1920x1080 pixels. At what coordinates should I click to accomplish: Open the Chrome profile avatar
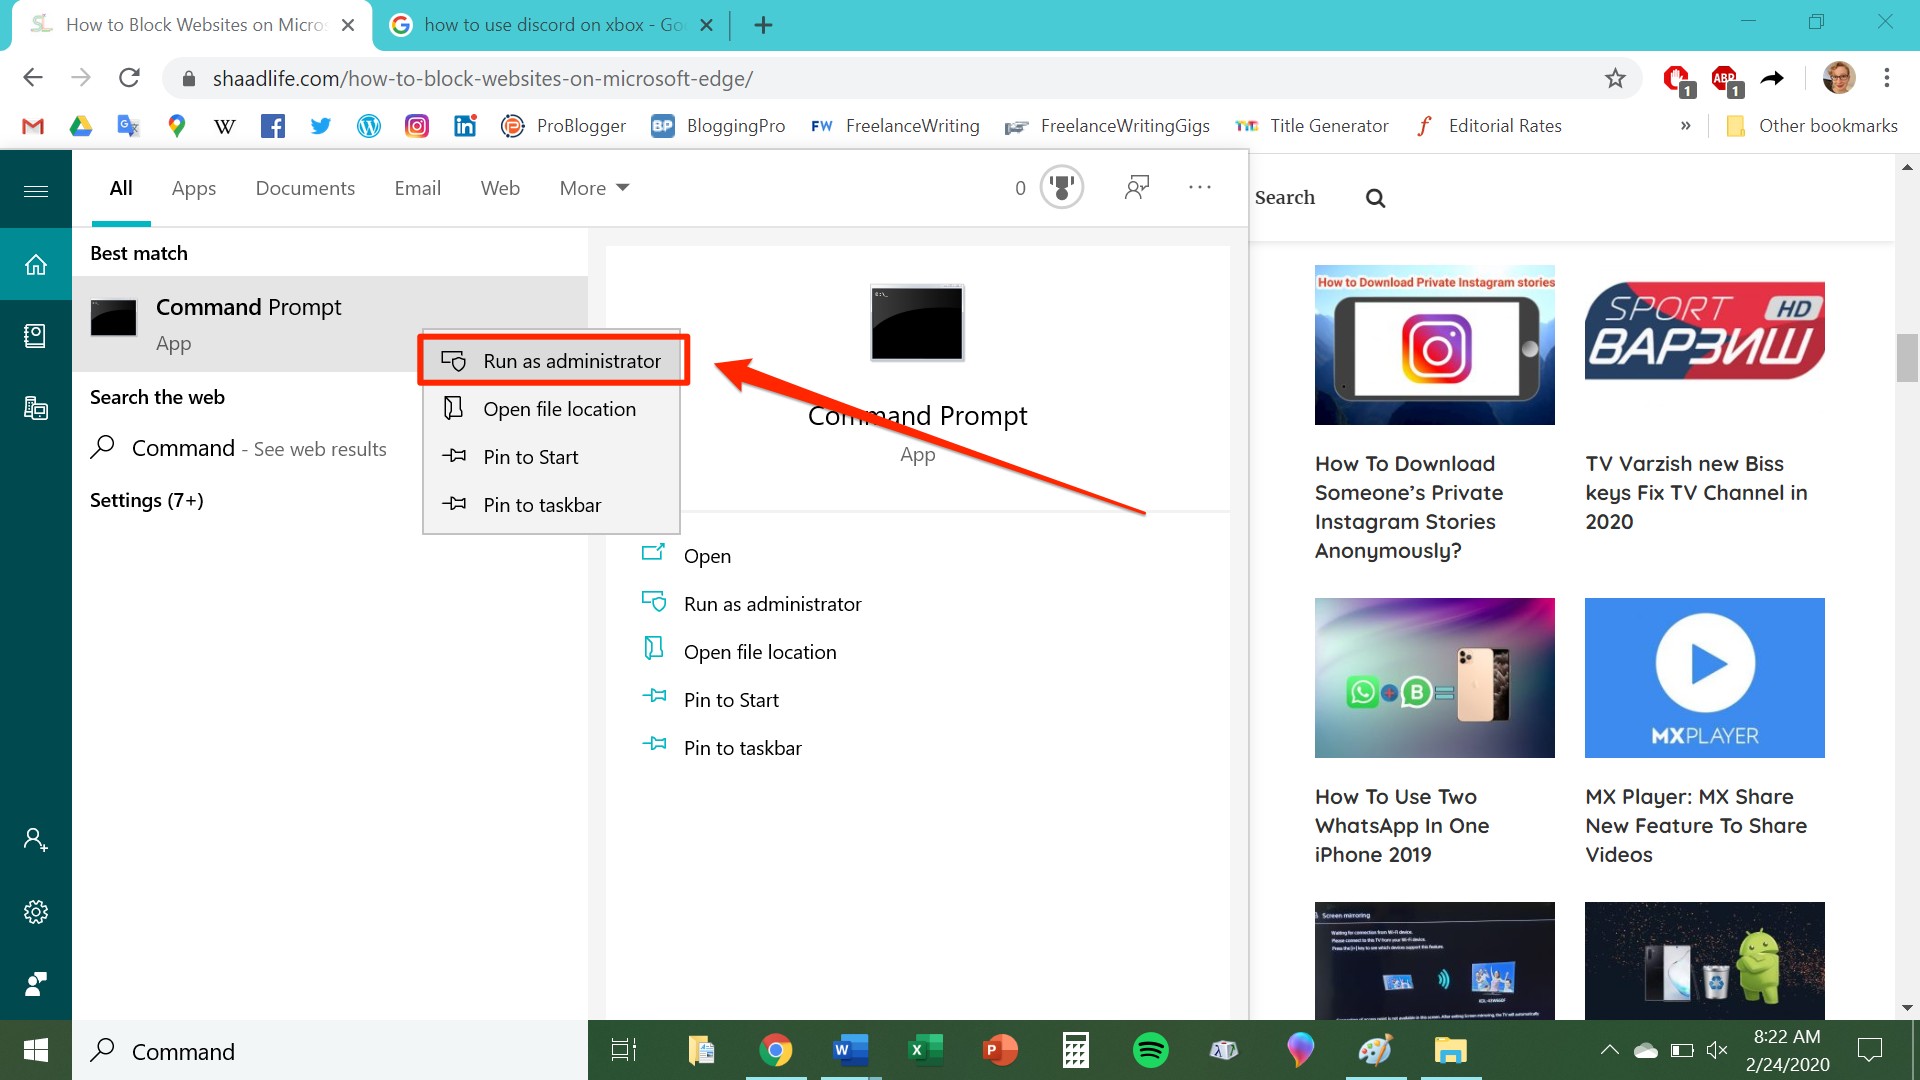pos(1840,77)
